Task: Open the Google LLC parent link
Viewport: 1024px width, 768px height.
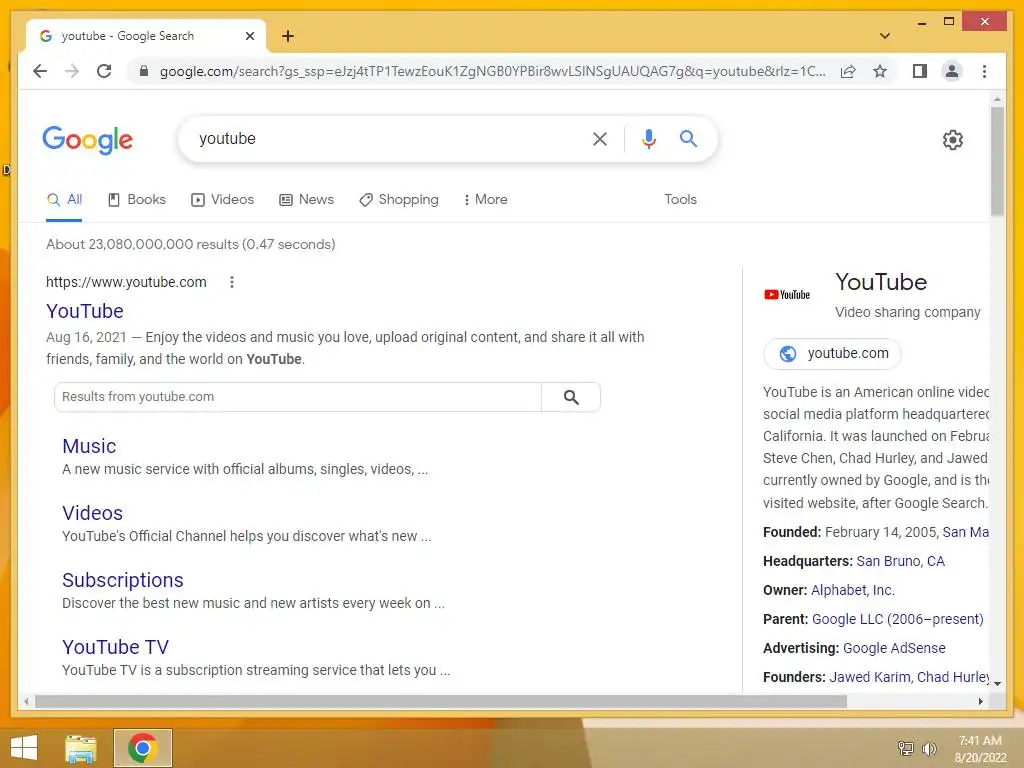Action: click(897, 619)
